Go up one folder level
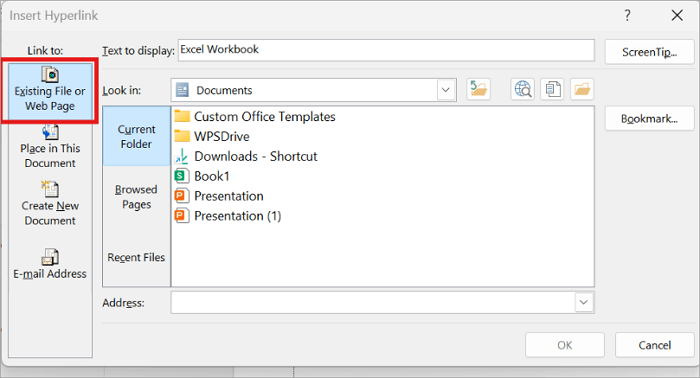Viewport: 700px width, 378px height. tap(478, 89)
